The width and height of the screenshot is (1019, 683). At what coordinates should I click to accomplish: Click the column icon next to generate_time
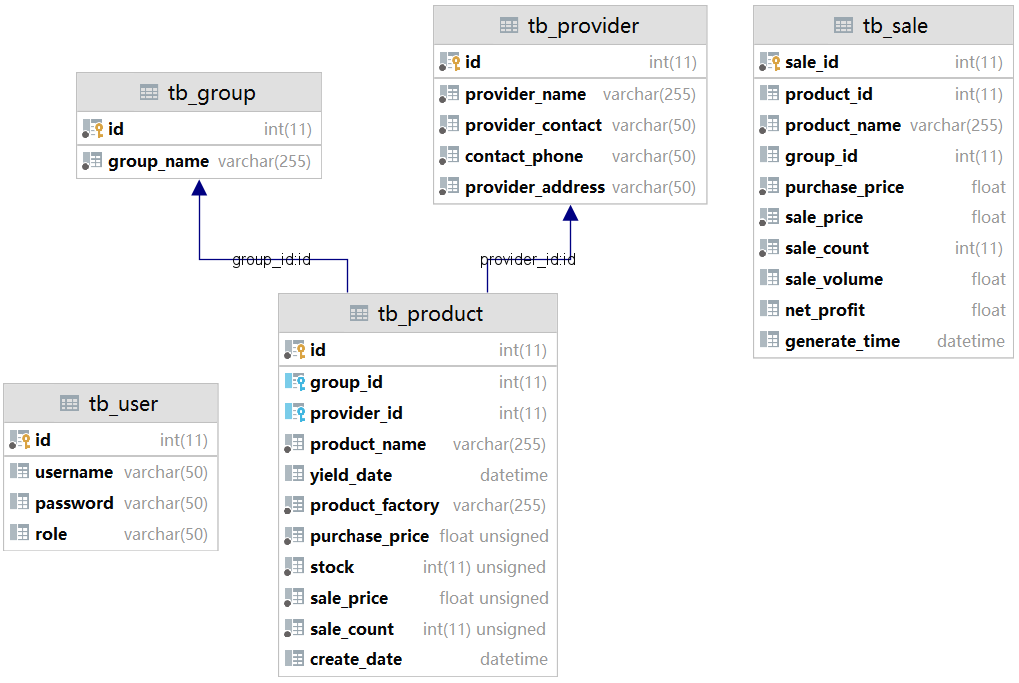coord(769,341)
